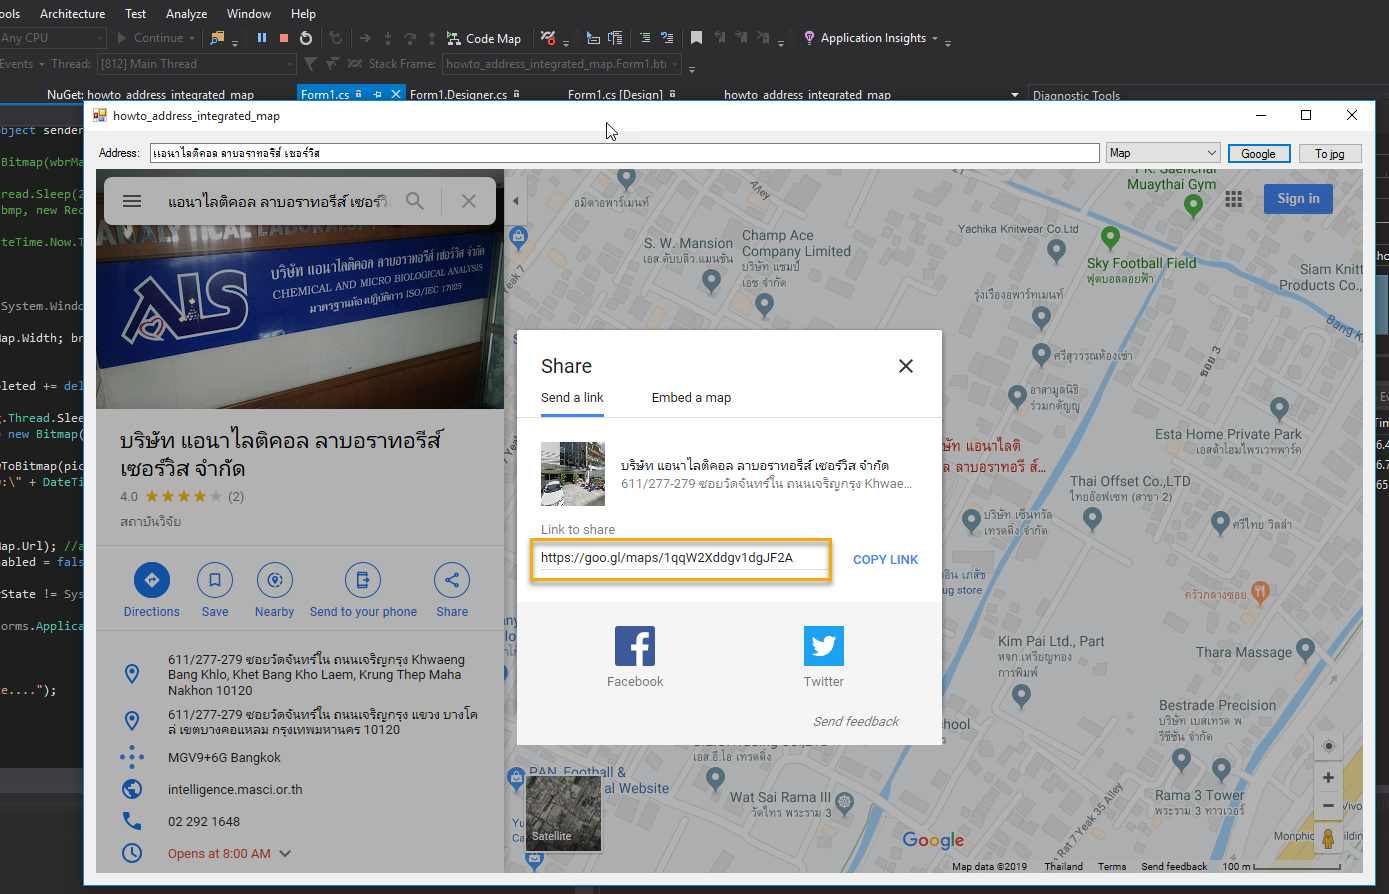The width and height of the screenshot is (1389, 894).
Task: Open the Window menu
Action: [x=249, y=14]
